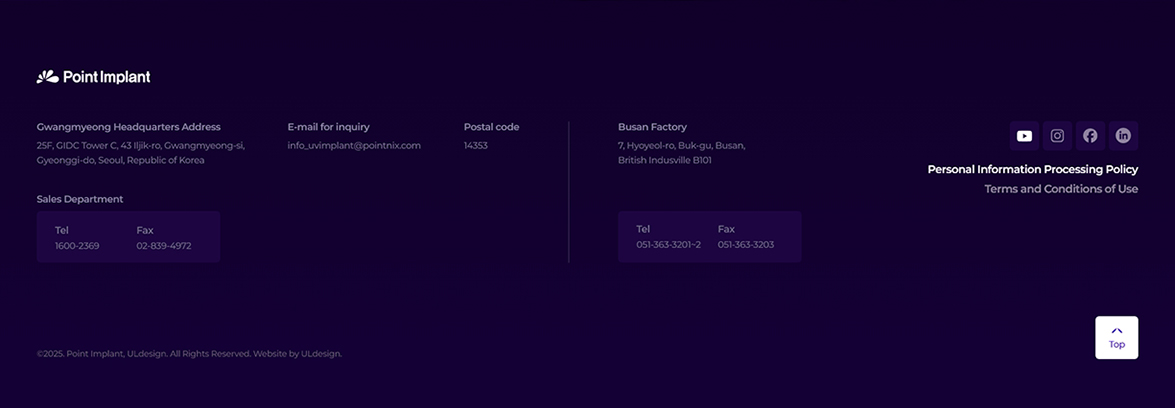This screenshot has height=408, width=1175.
Task: Open the Facebook social icon
Action: tap(1090, 136)
